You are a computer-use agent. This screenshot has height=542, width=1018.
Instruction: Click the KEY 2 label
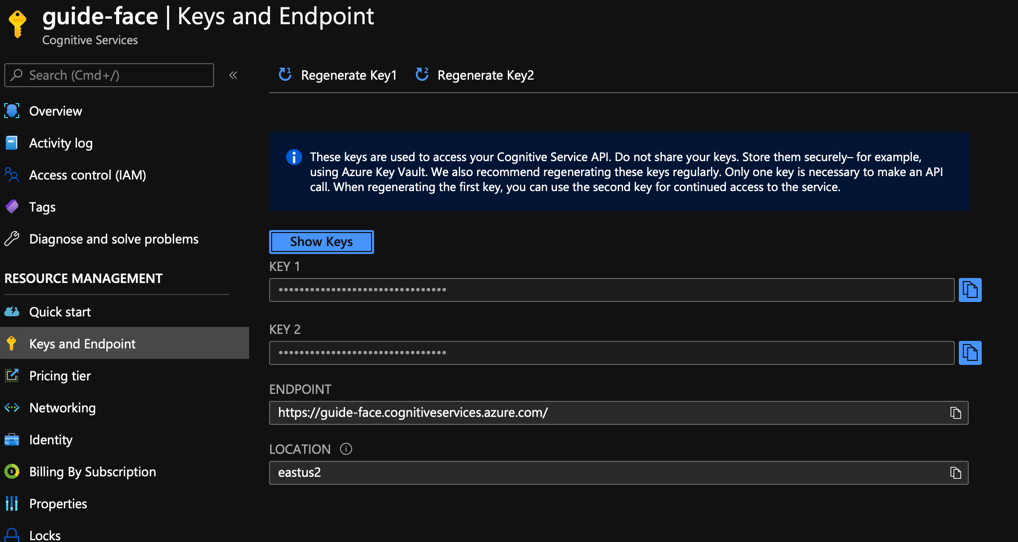(x=285, y=329)
